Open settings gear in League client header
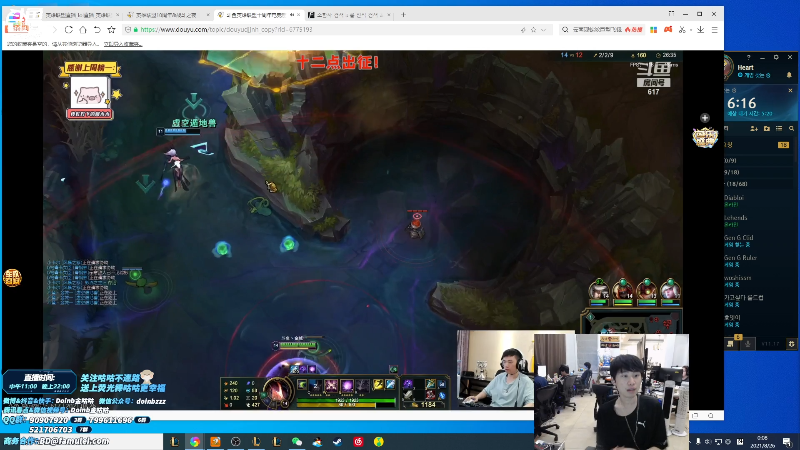The width and height of the screenshot is (800, 450). point(776,58)
